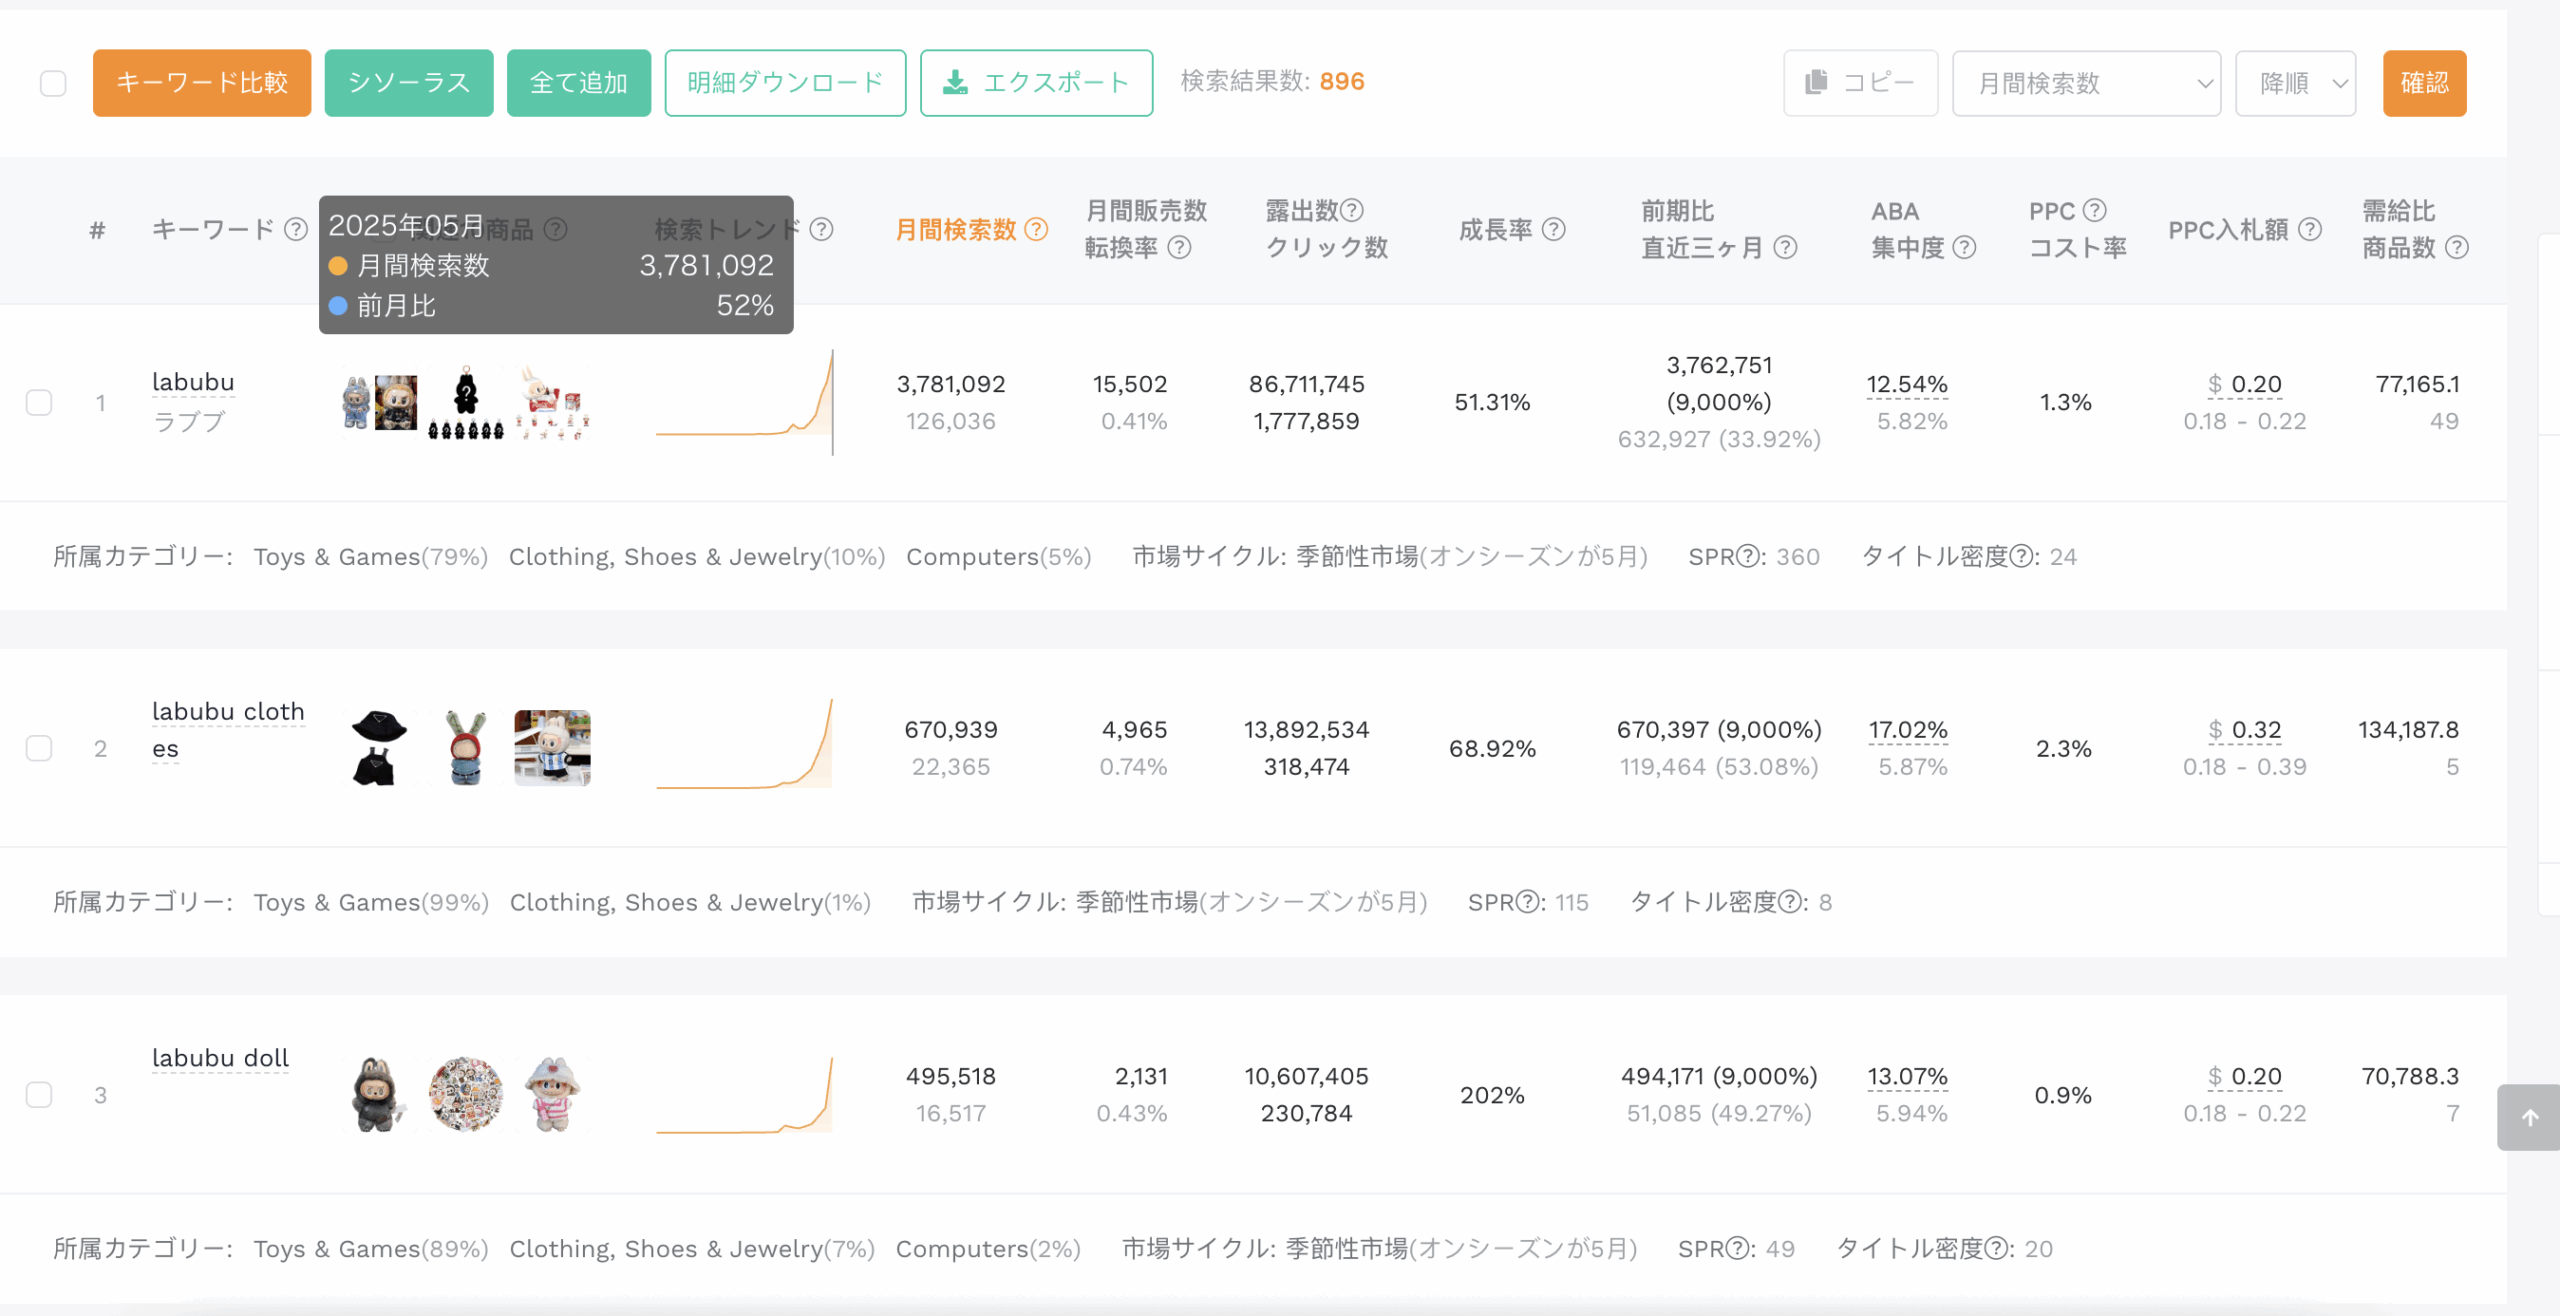Open the labubu clothes keyword link
Viewport: 2560px width, 1316px height.
pyautogui.click(x=228, y=731)
